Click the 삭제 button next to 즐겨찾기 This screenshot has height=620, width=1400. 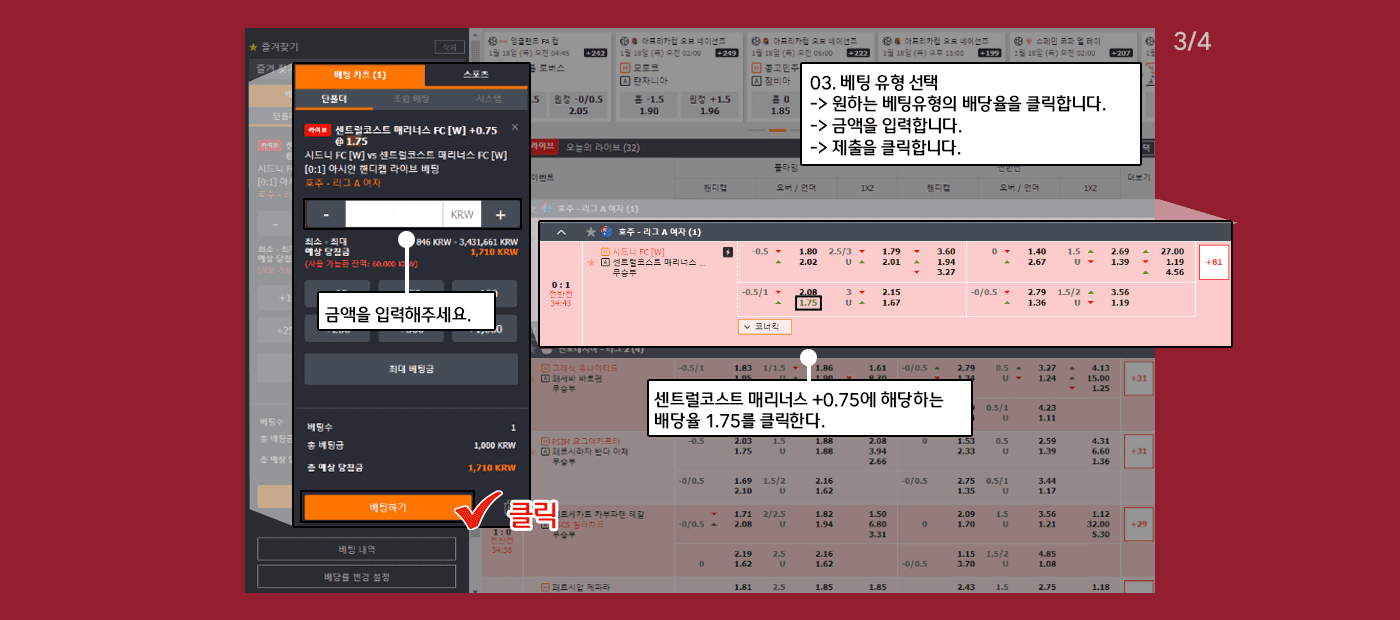[449, 47]
